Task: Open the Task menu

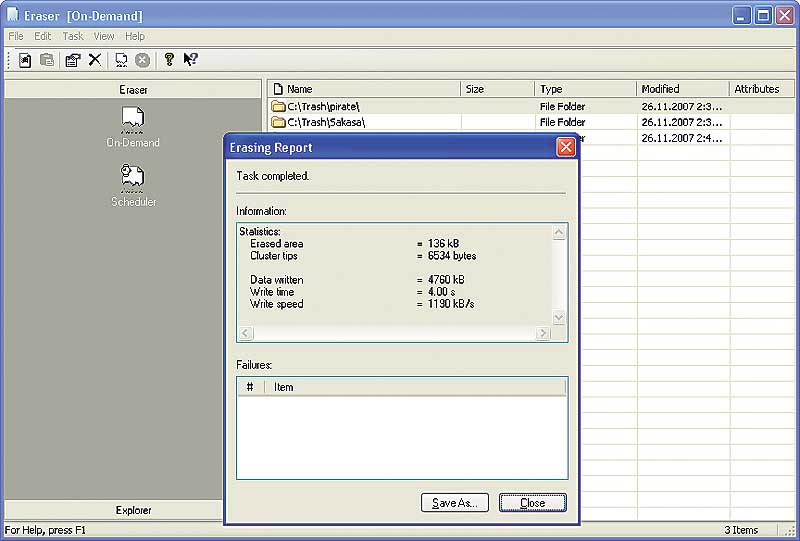Action: [73, 36]
